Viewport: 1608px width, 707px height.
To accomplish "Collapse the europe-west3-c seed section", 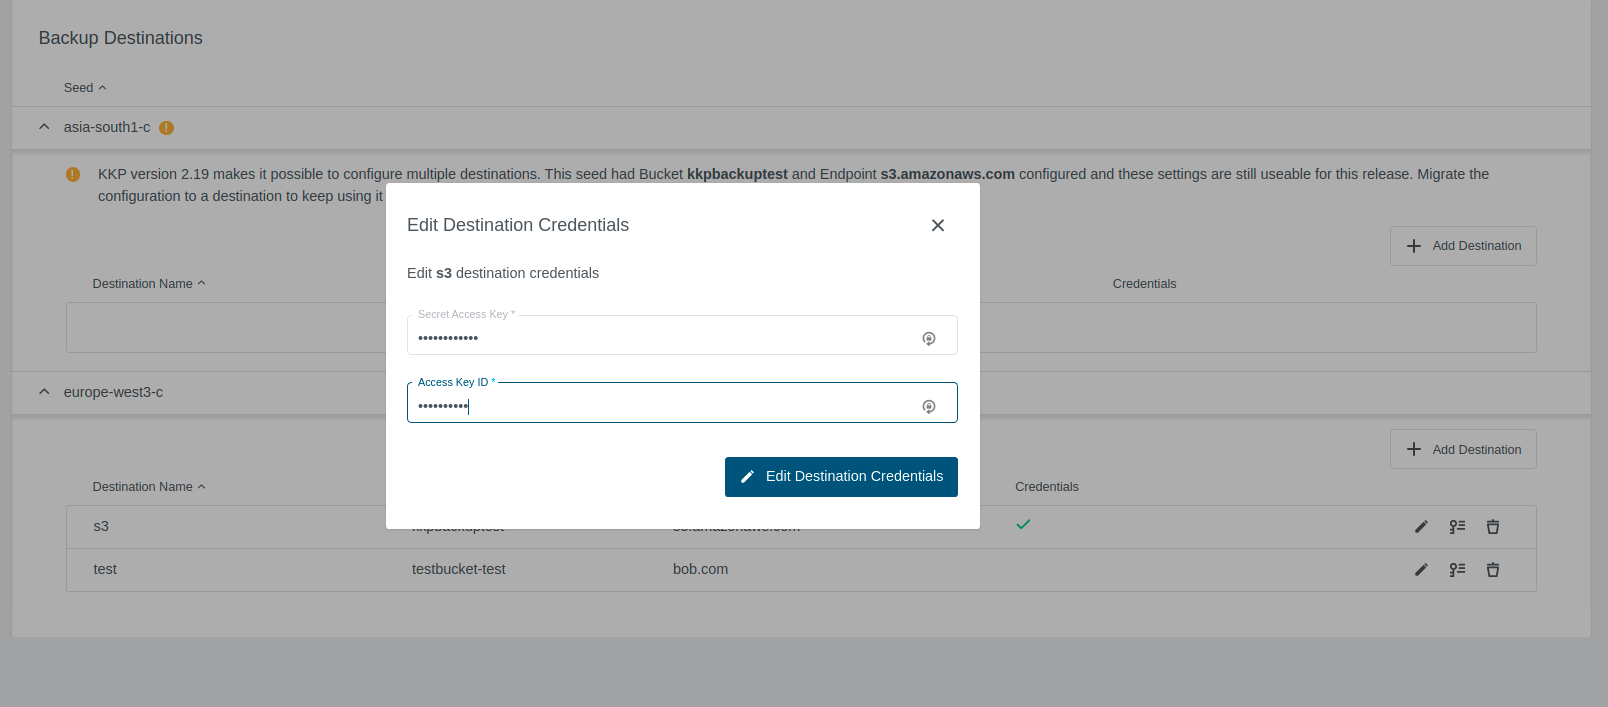I will 44,392.
